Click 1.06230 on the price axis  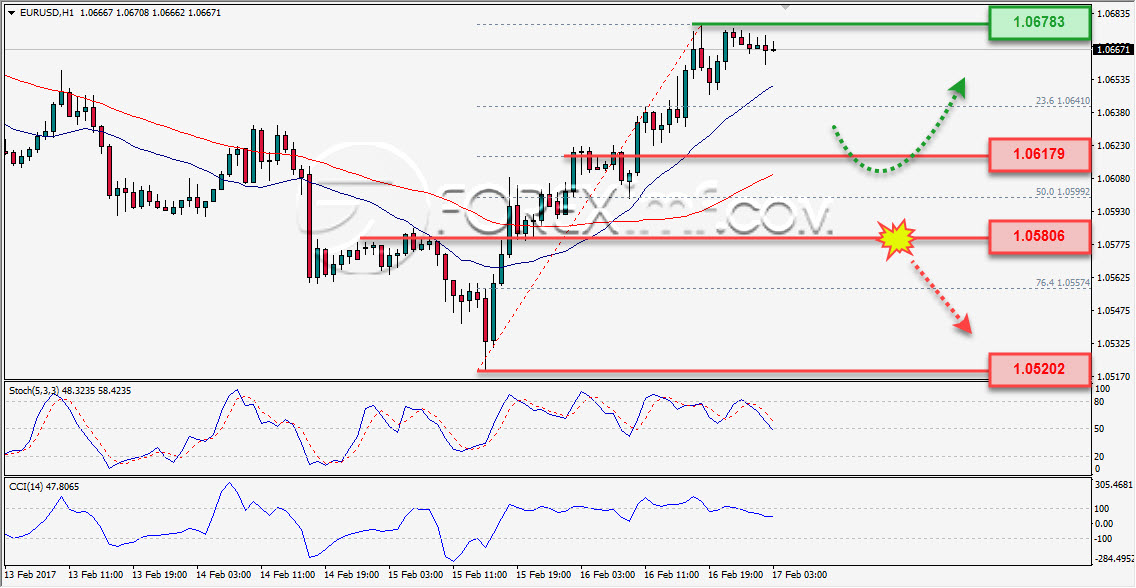1112,146
